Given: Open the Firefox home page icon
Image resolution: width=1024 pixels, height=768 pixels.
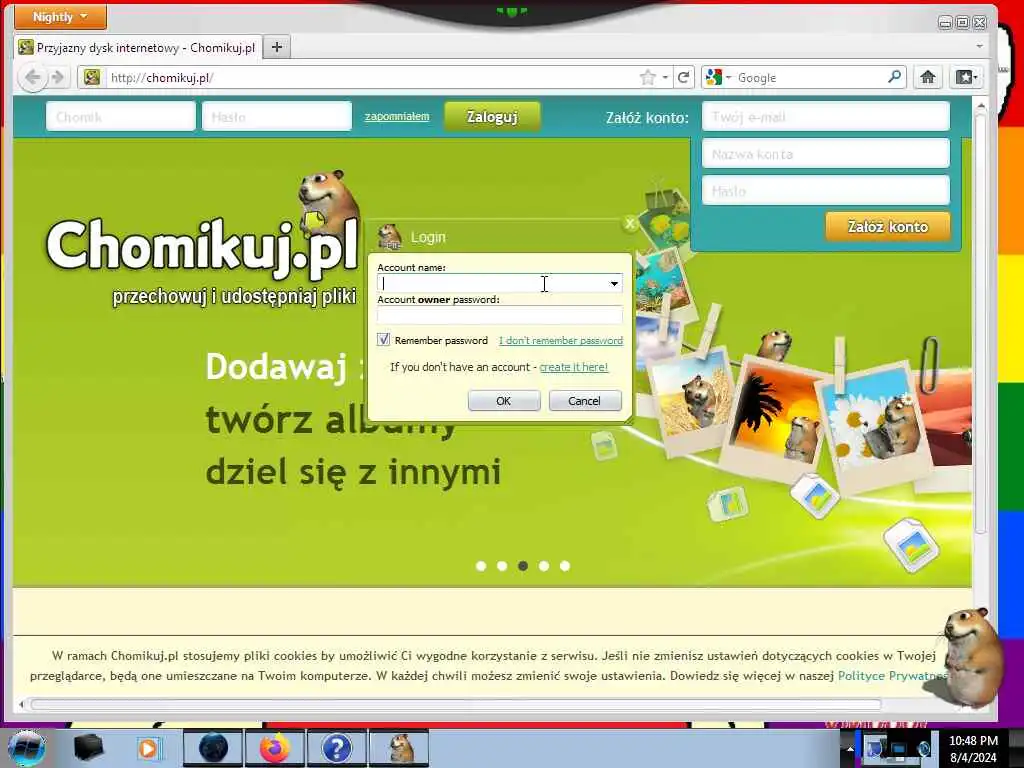Looking at the screenshot, I should [x=927, y=77].
